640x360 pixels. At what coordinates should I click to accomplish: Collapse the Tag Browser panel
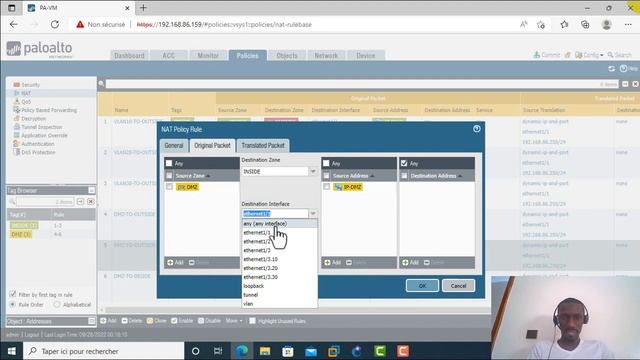pos(91,191)
